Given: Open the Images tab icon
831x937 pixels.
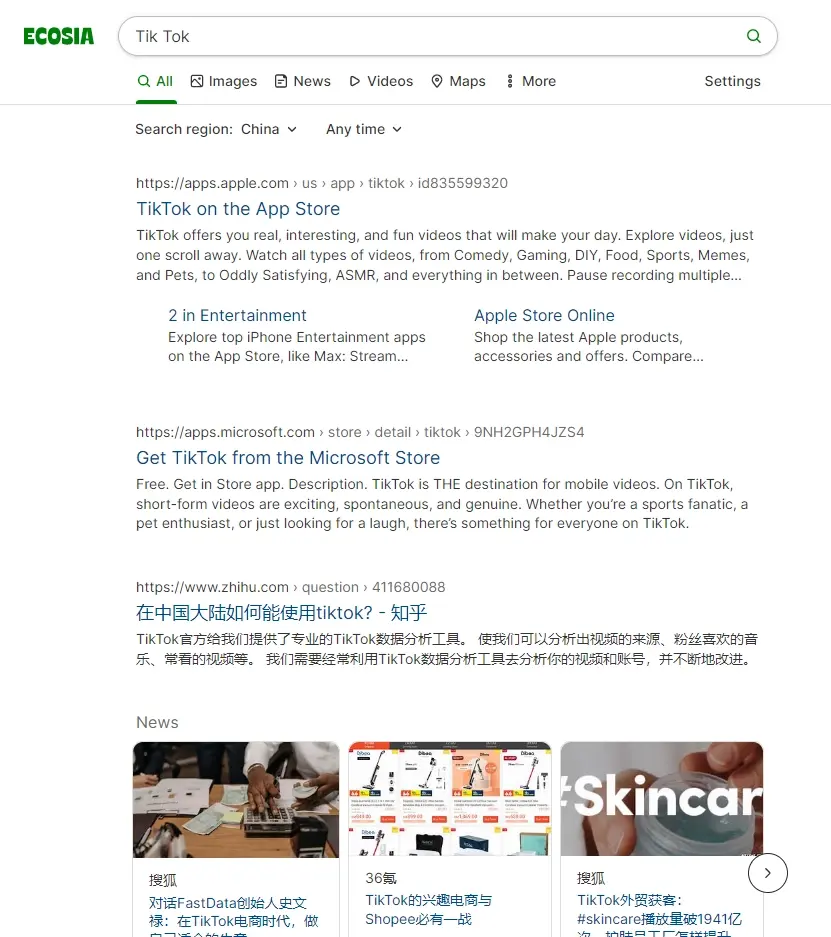Looking at the screenshot, I should [x=197, y=81].
